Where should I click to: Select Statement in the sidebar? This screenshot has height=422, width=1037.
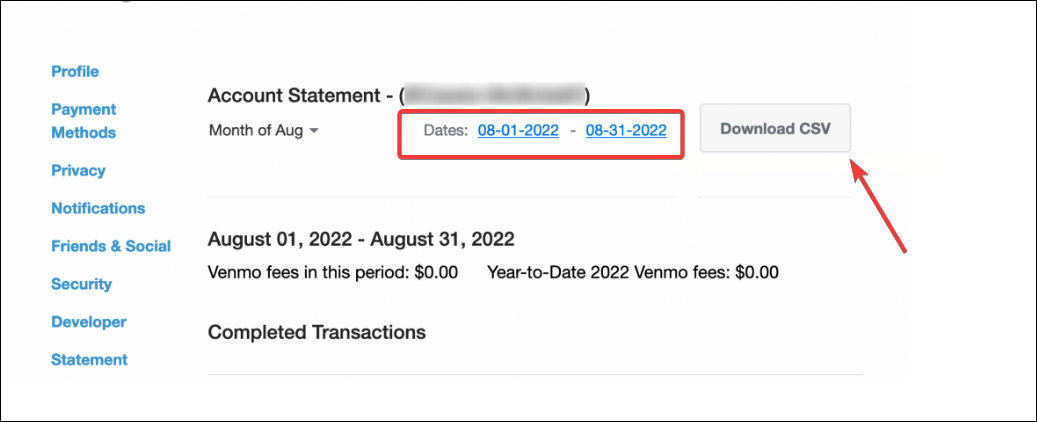click(89, 359)
